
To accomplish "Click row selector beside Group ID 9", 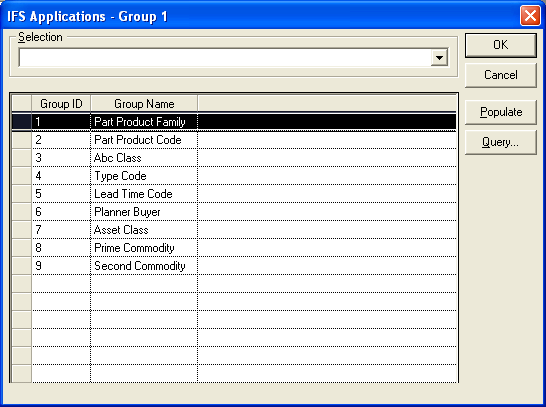I will (x=22, y=266).
